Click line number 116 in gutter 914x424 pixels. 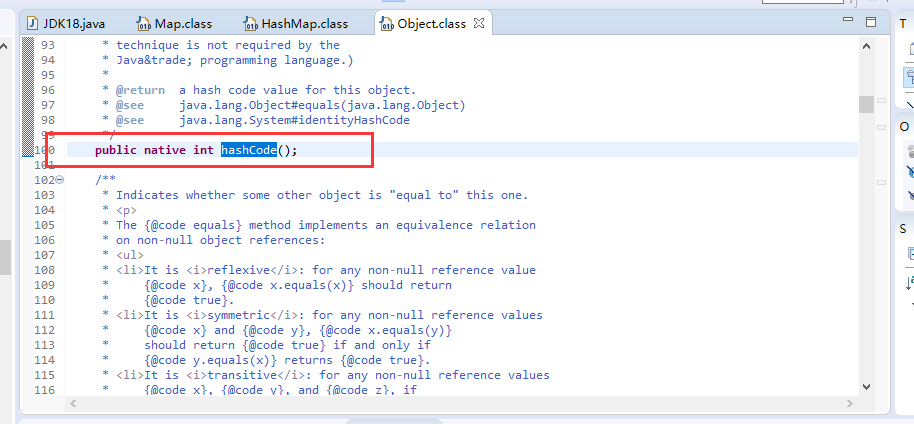[44, 389]
